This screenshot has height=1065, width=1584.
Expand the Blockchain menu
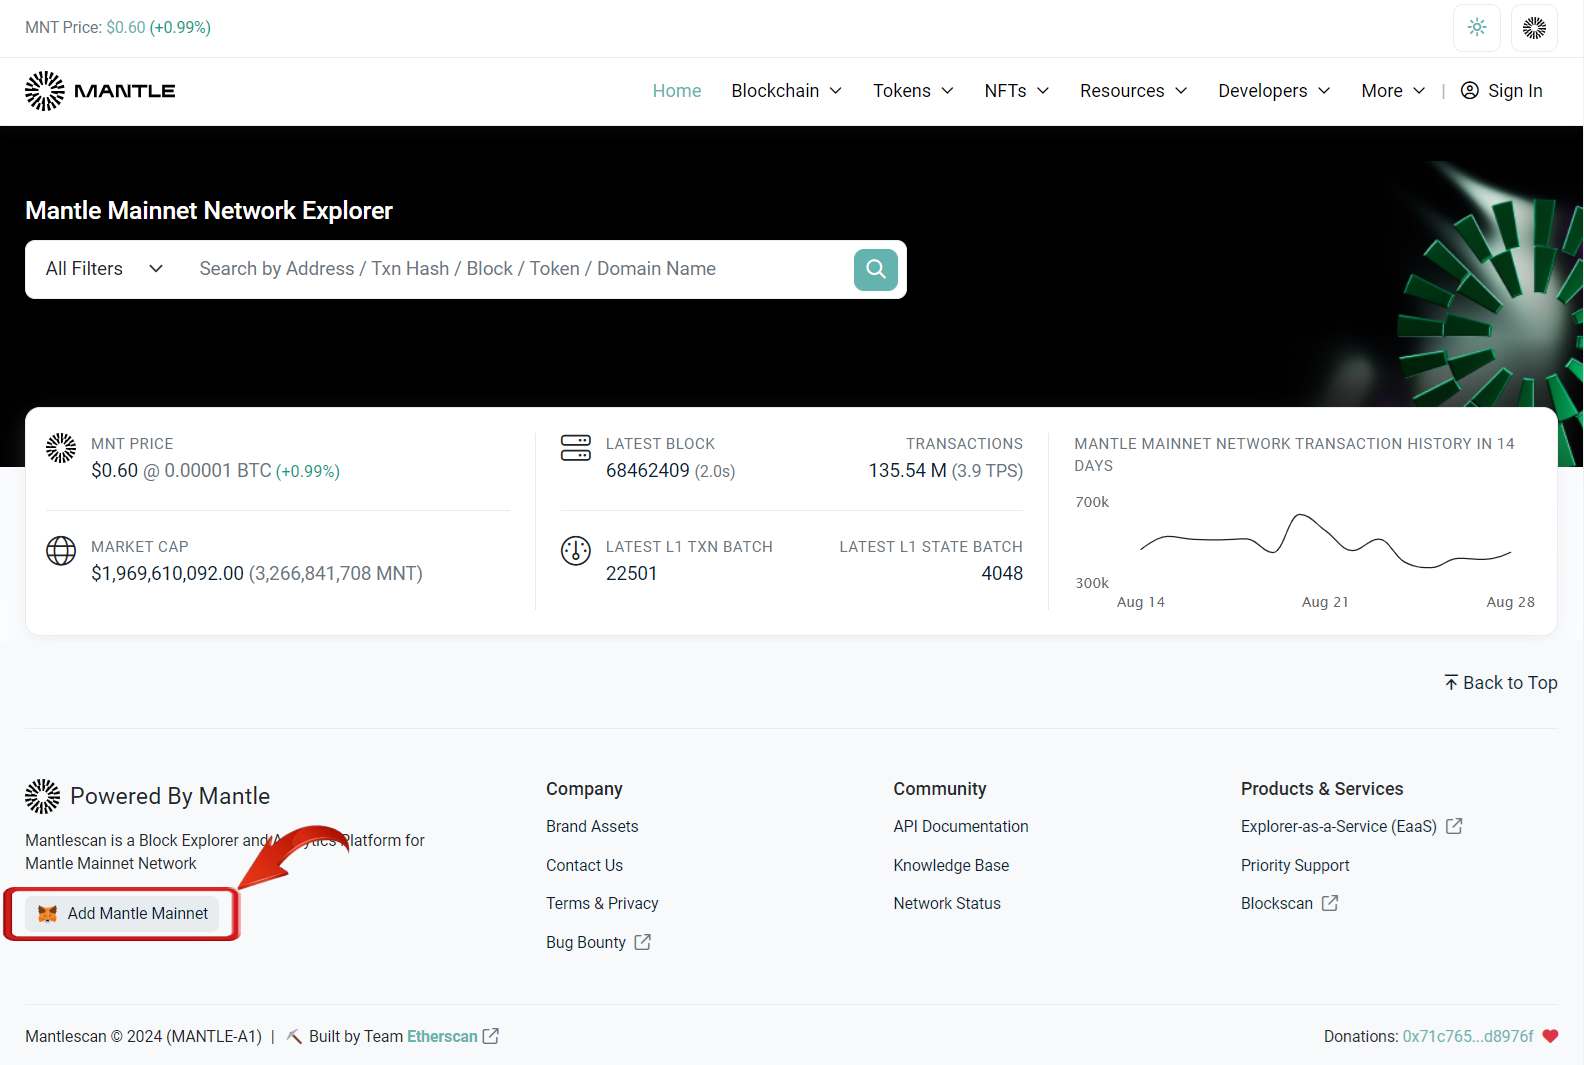[x=787, y=91]
